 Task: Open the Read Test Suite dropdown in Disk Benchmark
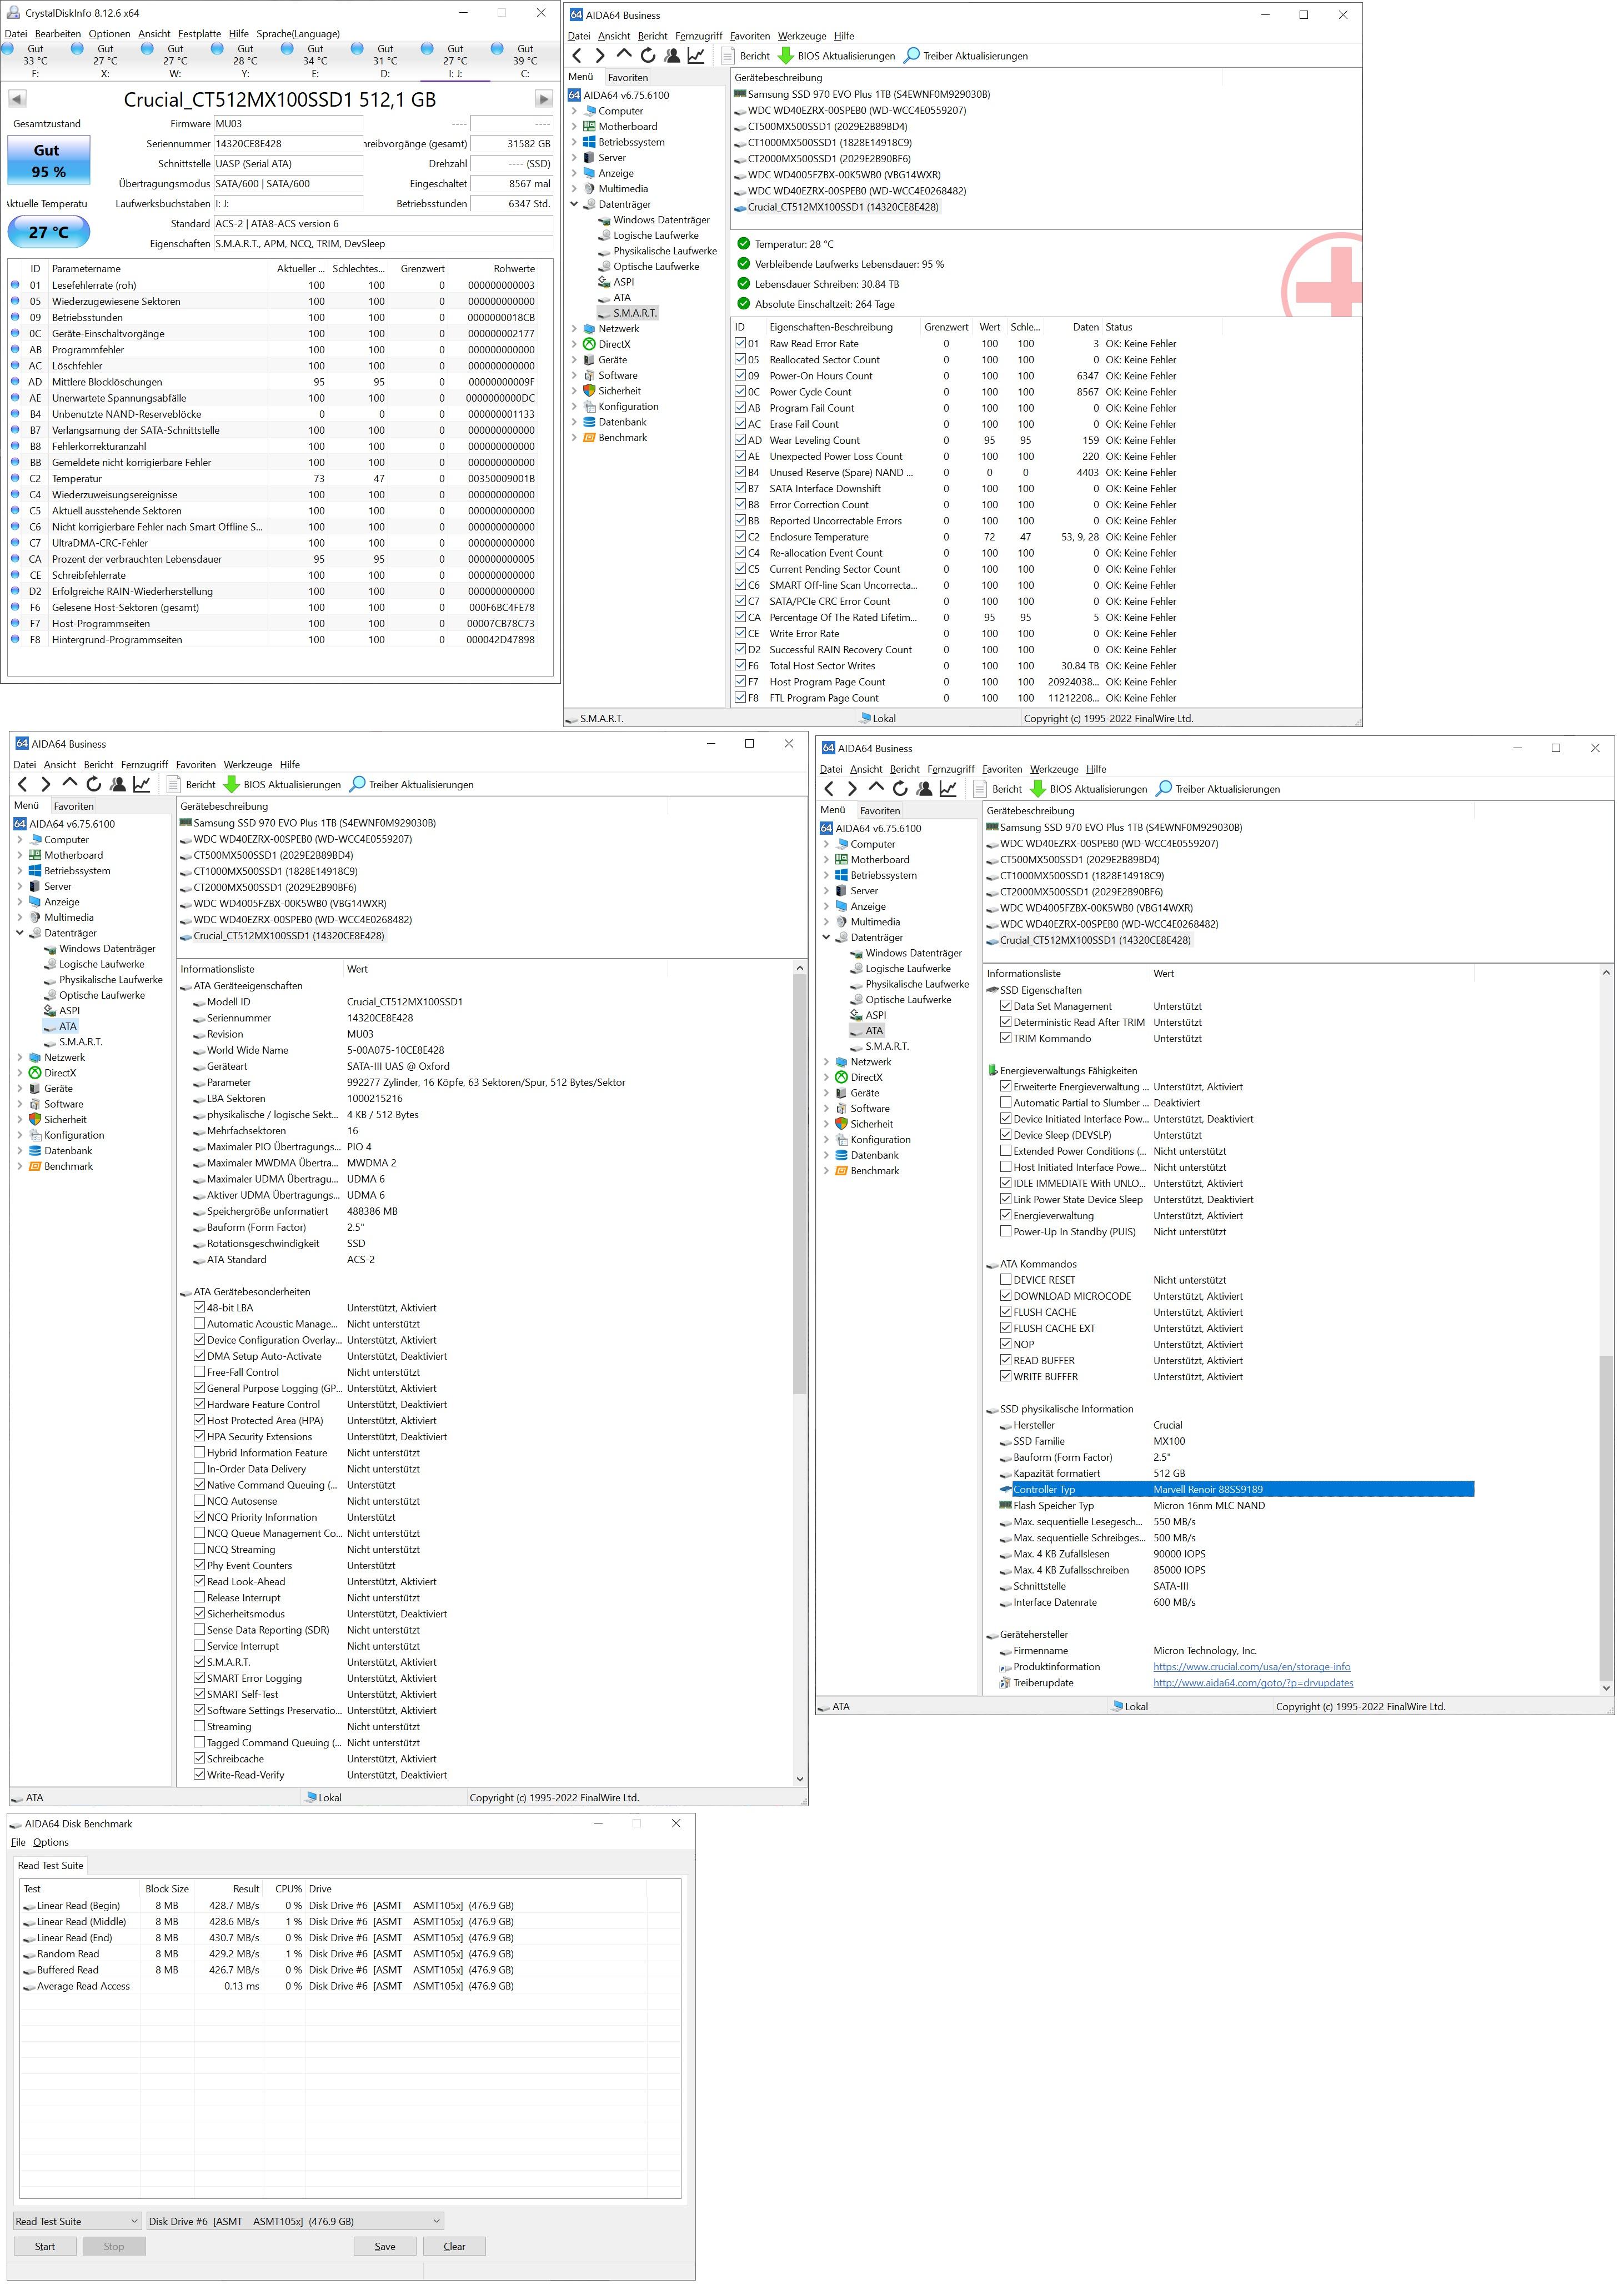[77, 2221]
